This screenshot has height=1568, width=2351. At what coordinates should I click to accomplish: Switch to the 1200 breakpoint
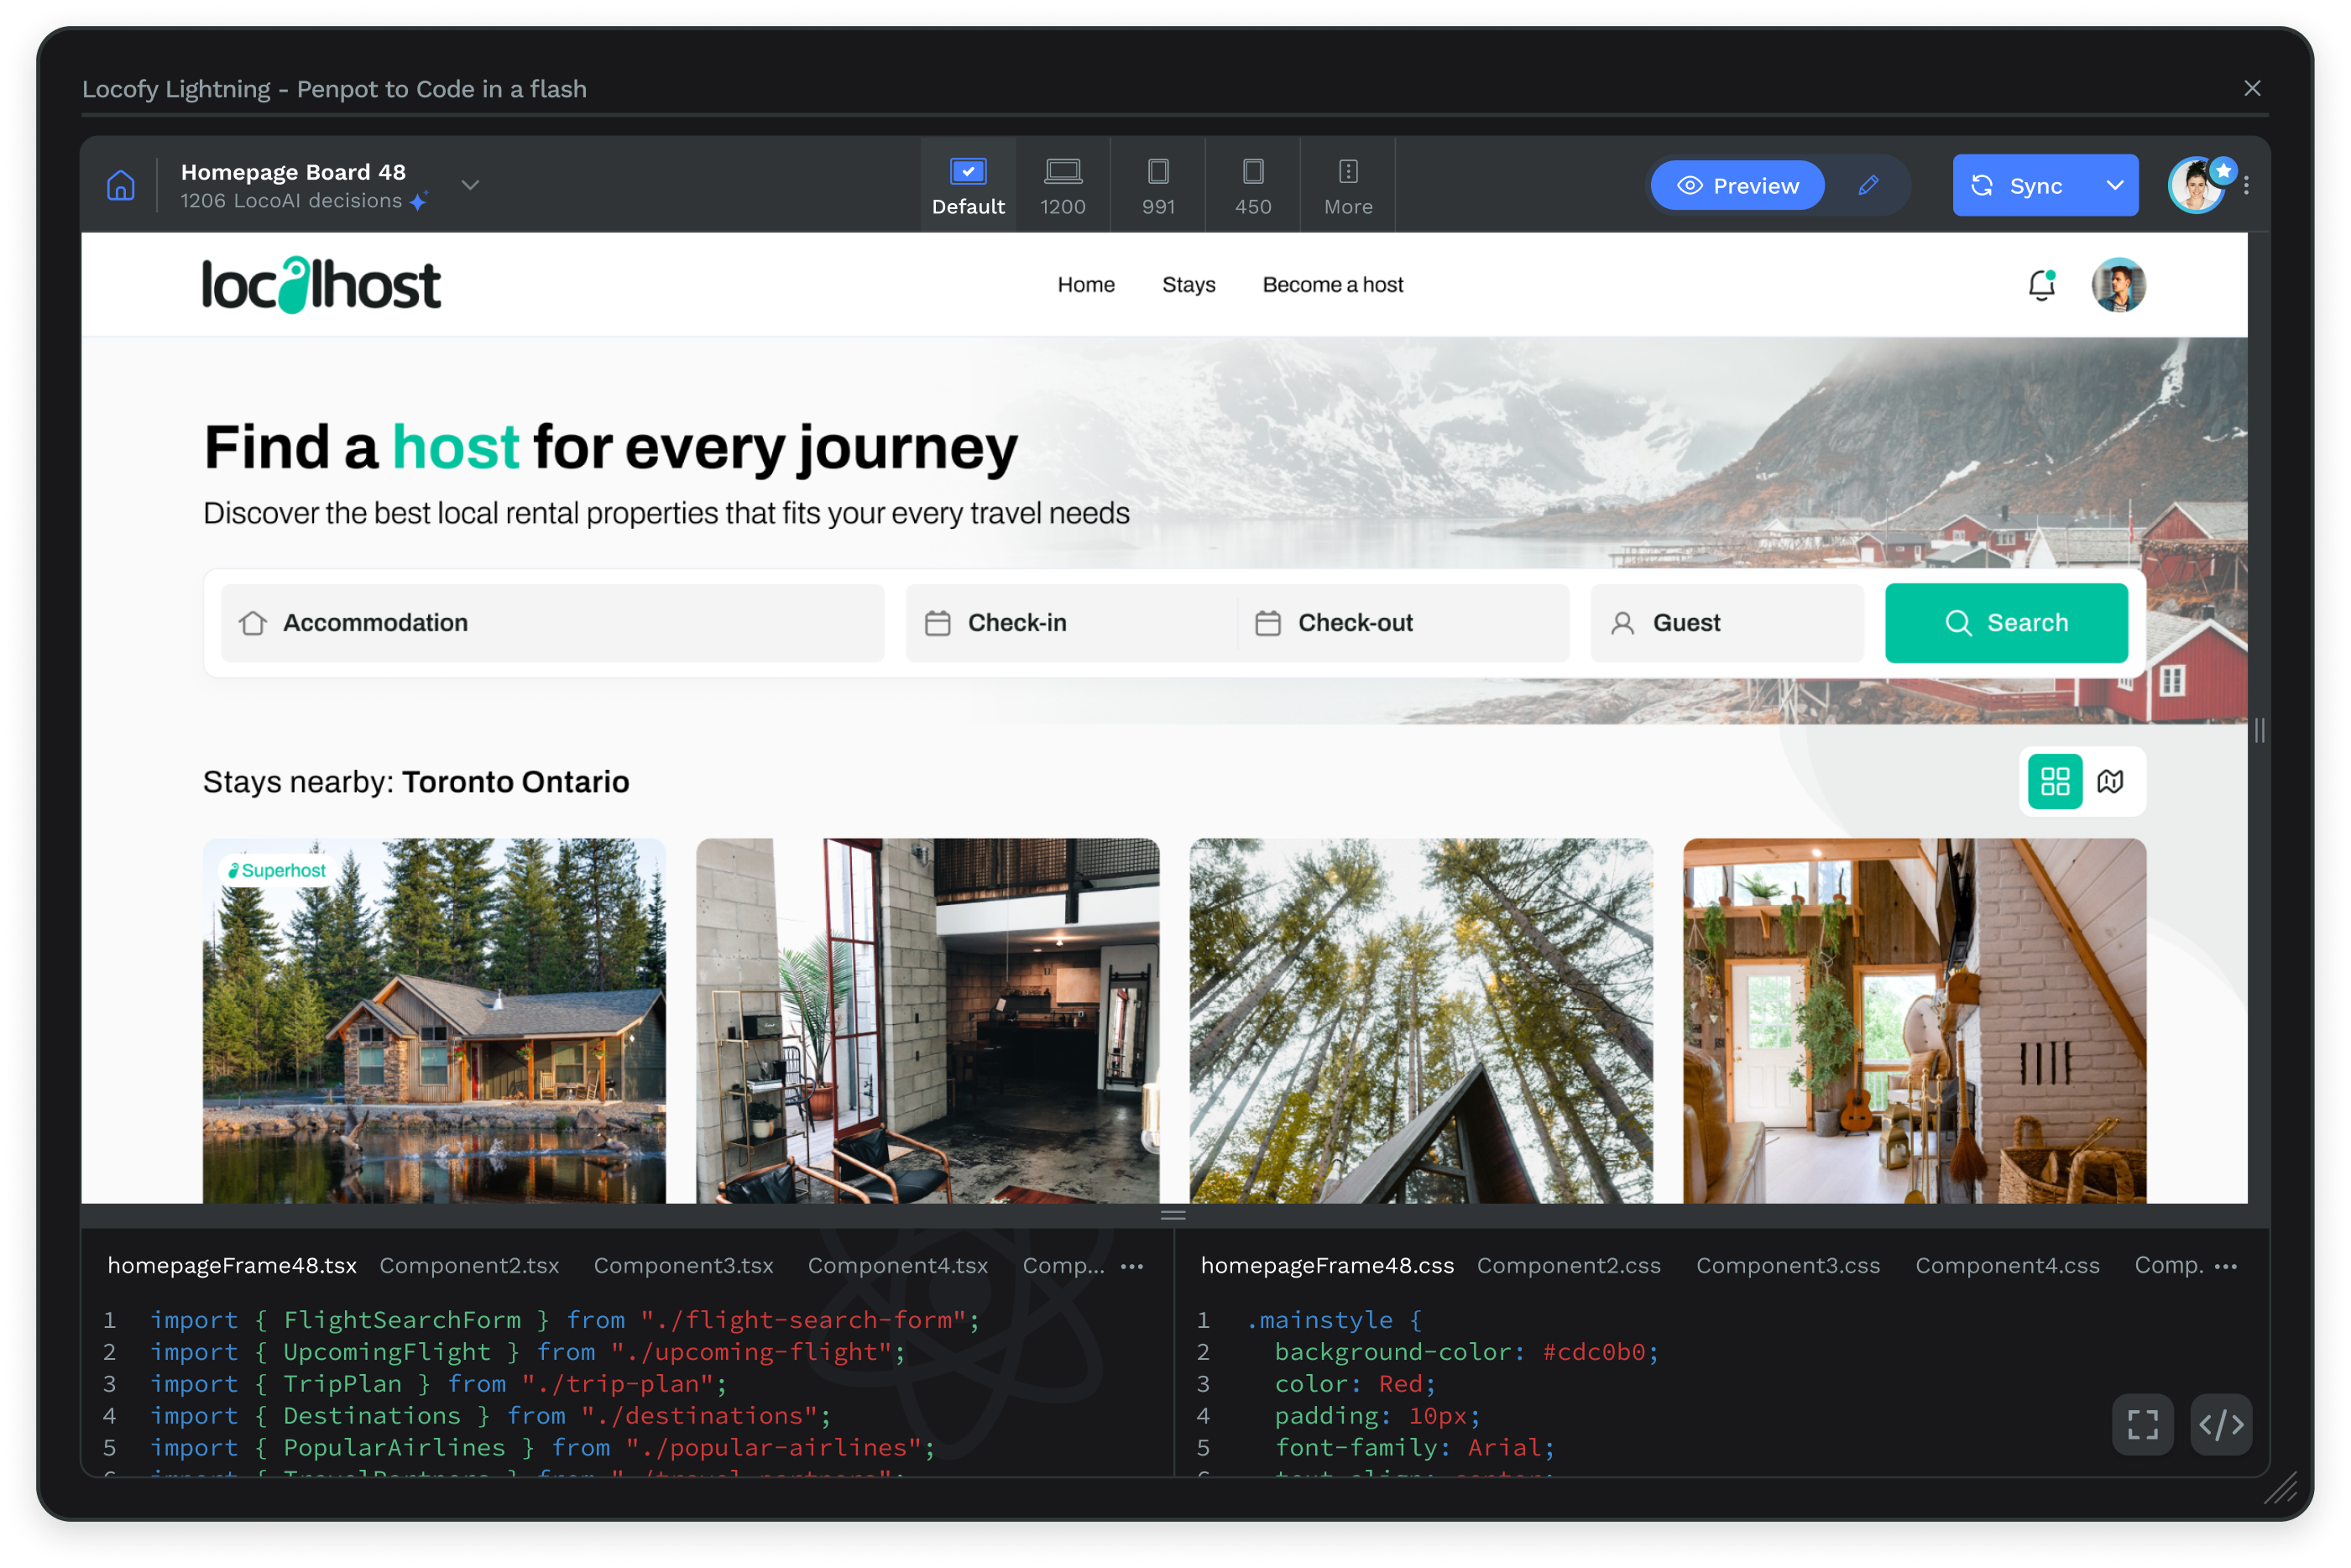1063,186
